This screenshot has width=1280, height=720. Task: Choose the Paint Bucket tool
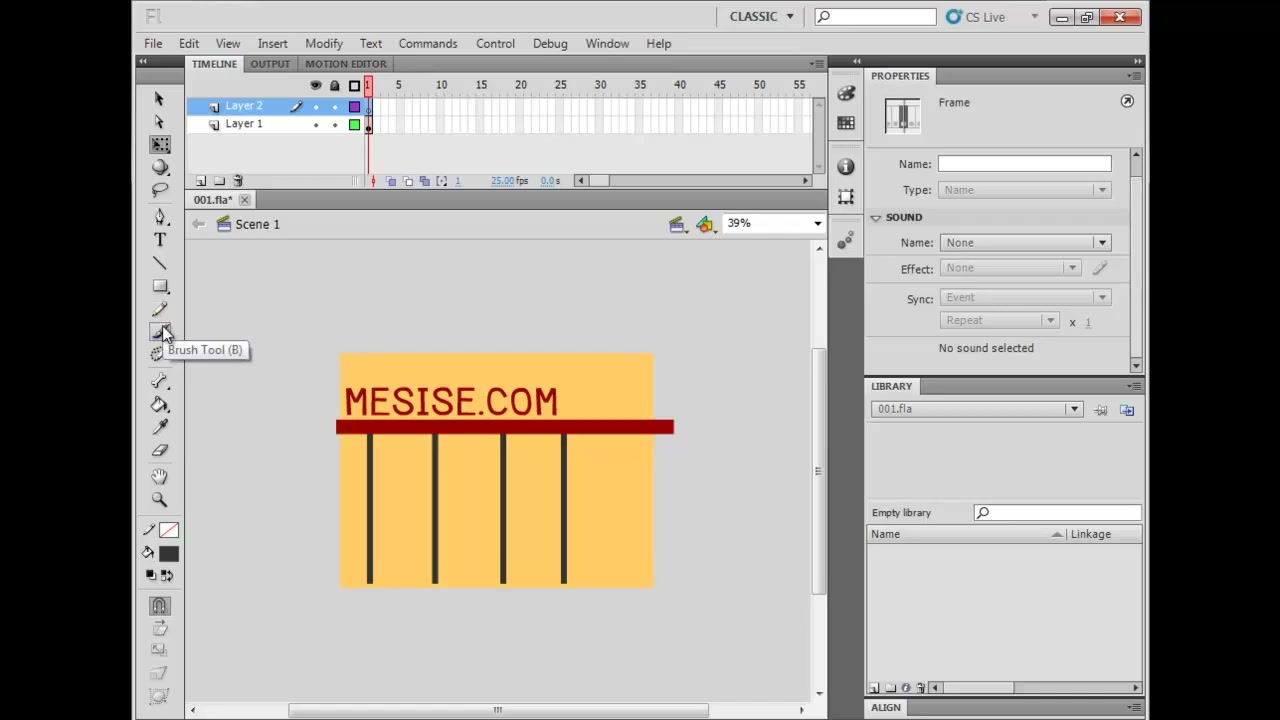click(x=160, y=405)
